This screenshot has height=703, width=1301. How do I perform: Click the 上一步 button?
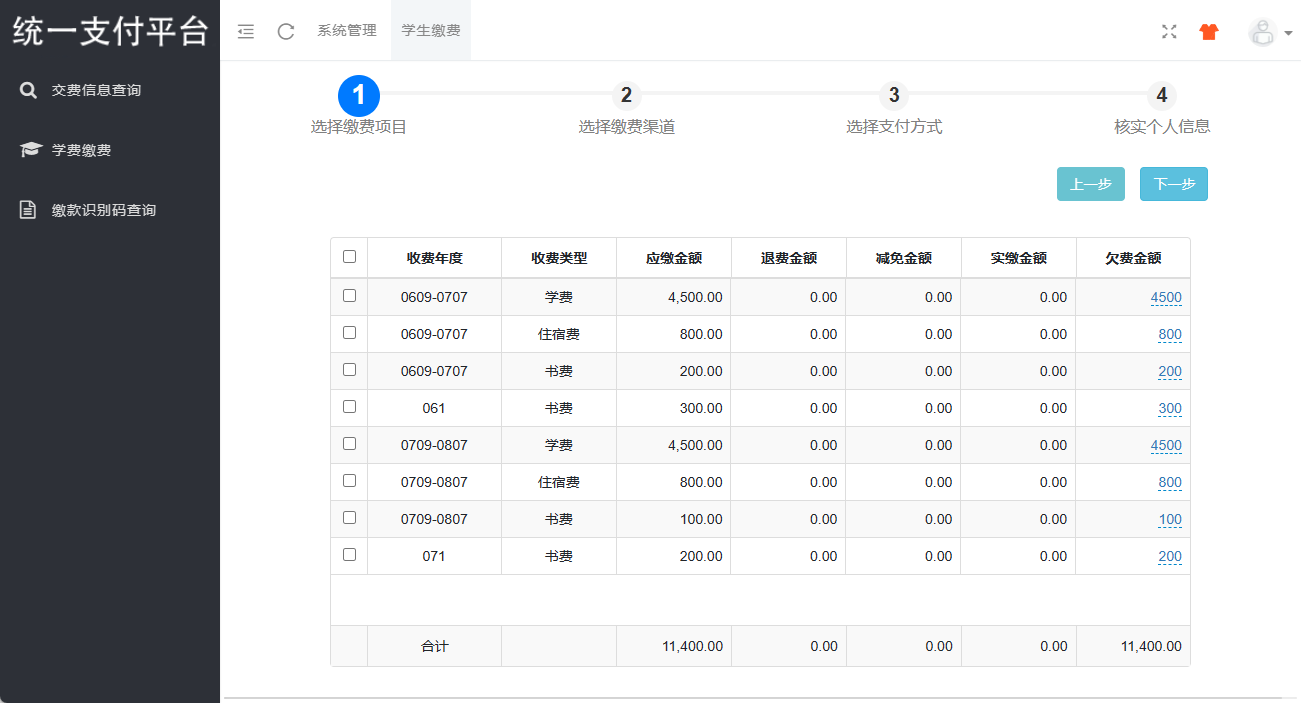coord(1091,184)
